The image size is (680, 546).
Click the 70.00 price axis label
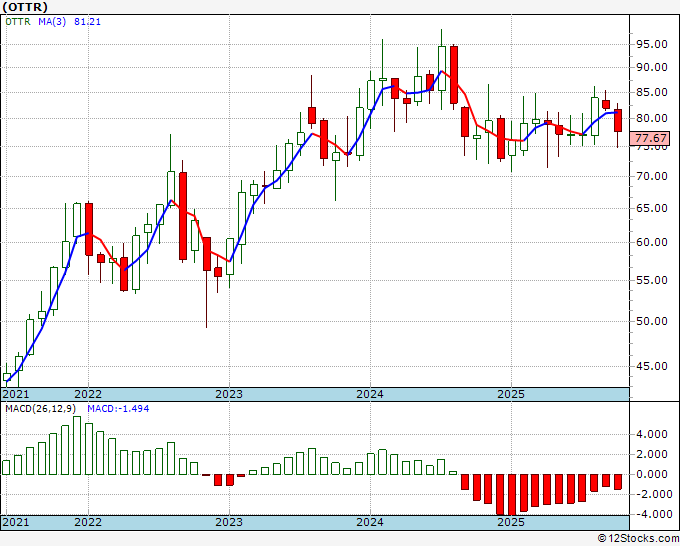652,176
